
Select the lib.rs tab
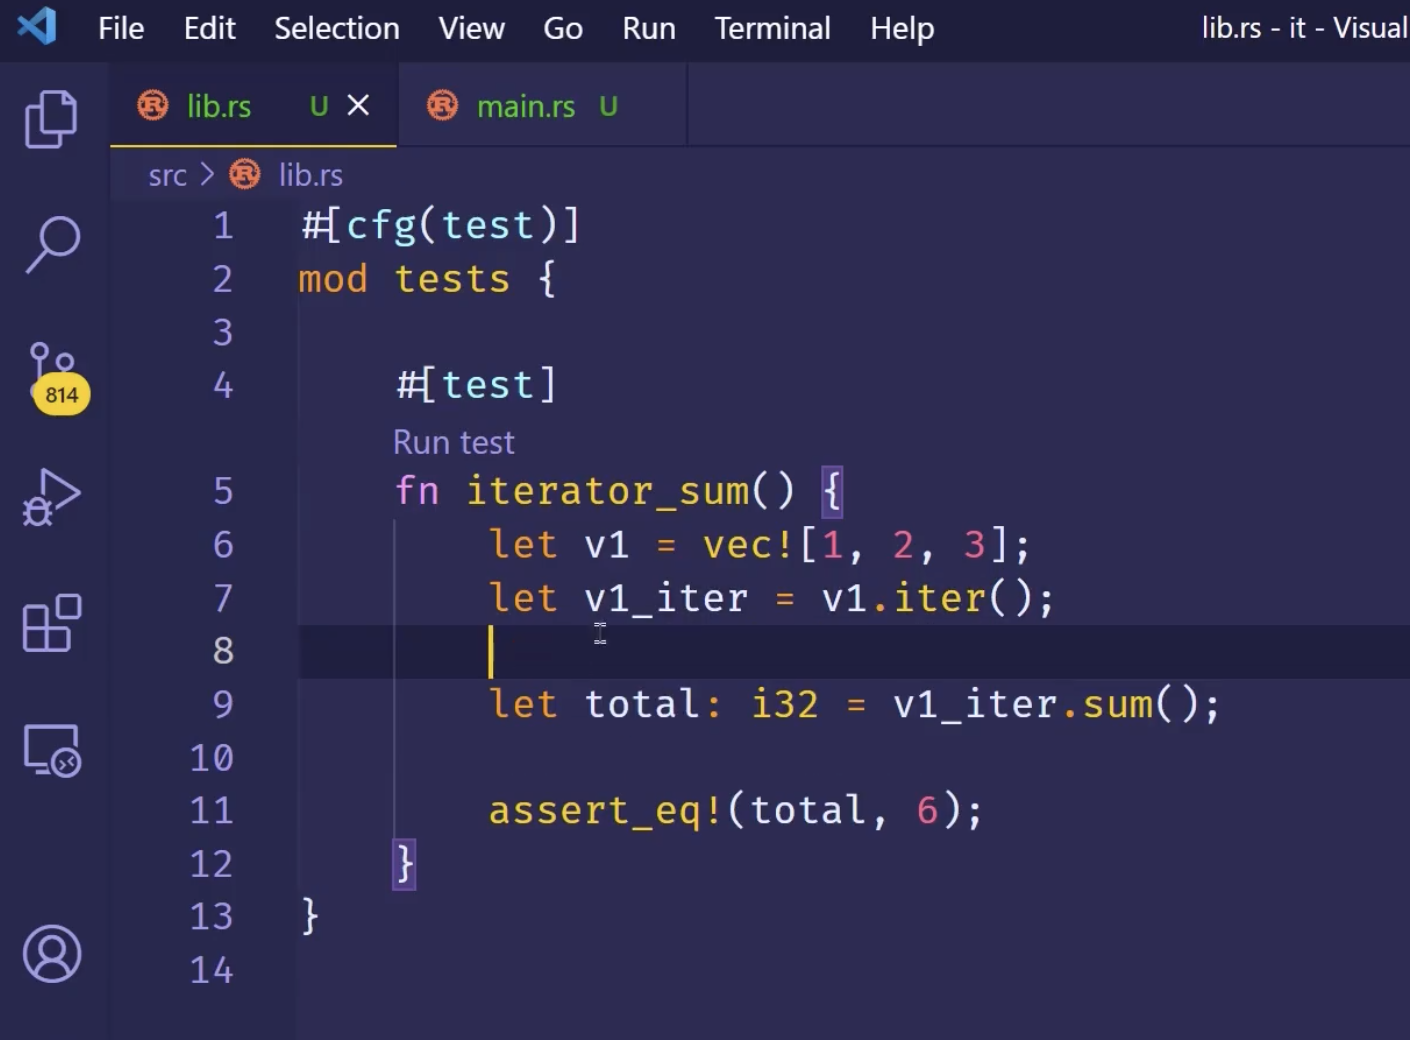219,107
